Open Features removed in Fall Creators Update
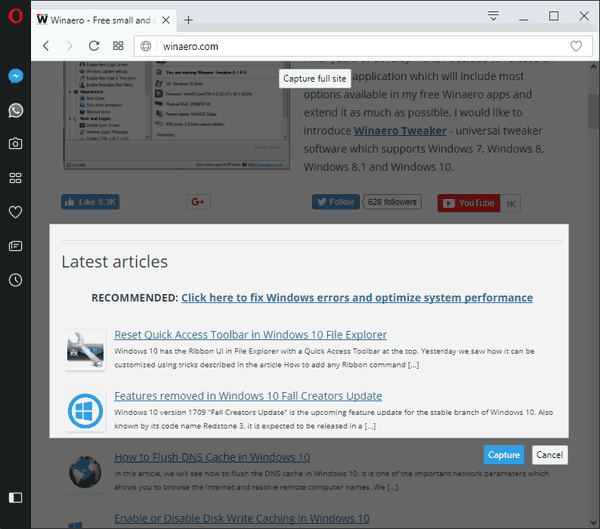 coord(248,396)
